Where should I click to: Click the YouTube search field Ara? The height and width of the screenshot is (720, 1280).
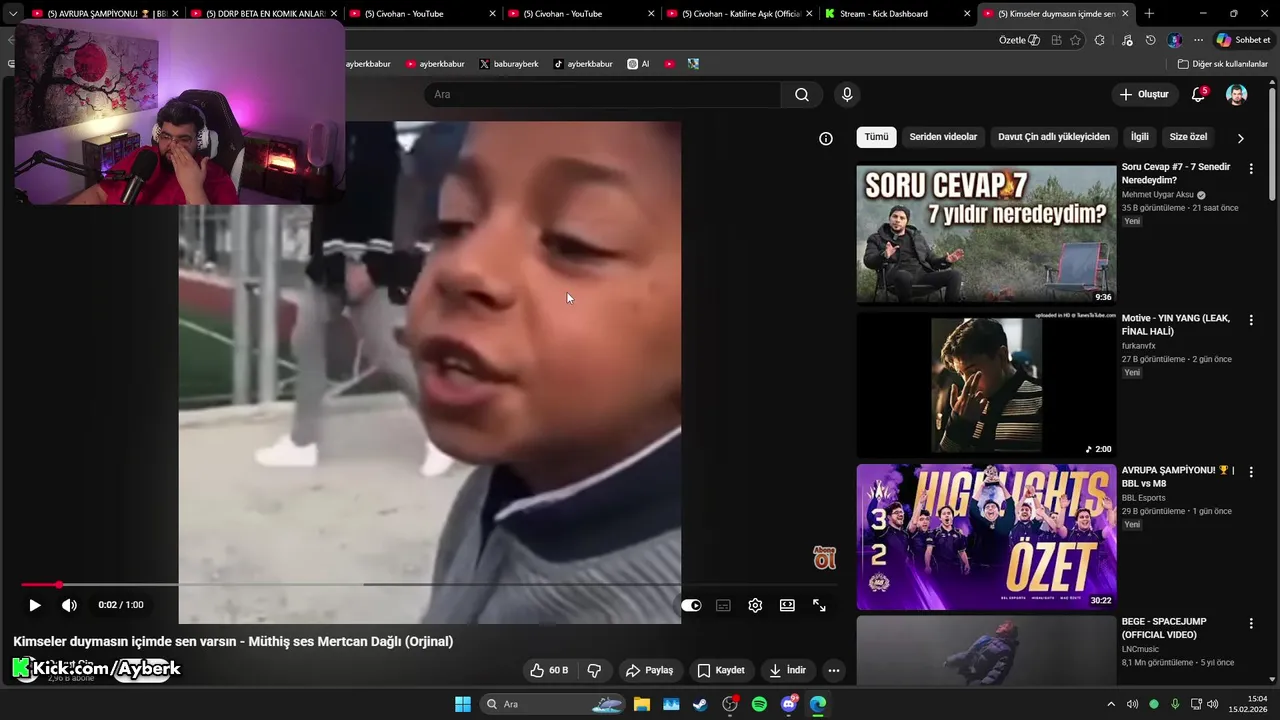603,94
